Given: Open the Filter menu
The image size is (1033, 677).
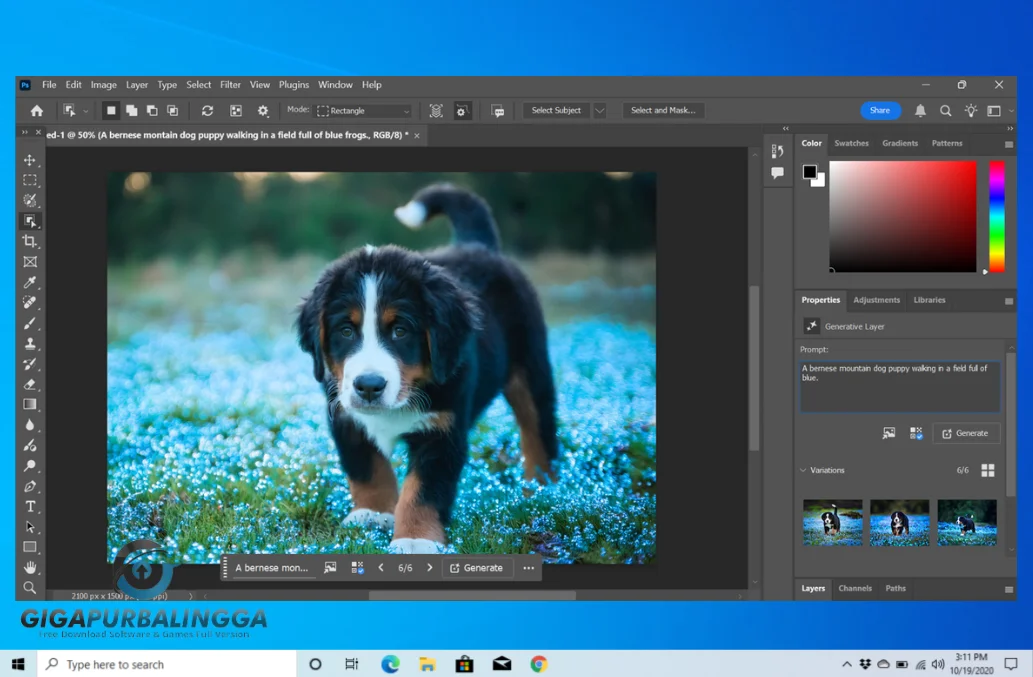Looking at the screenshot, I should (x=230, y=85).
